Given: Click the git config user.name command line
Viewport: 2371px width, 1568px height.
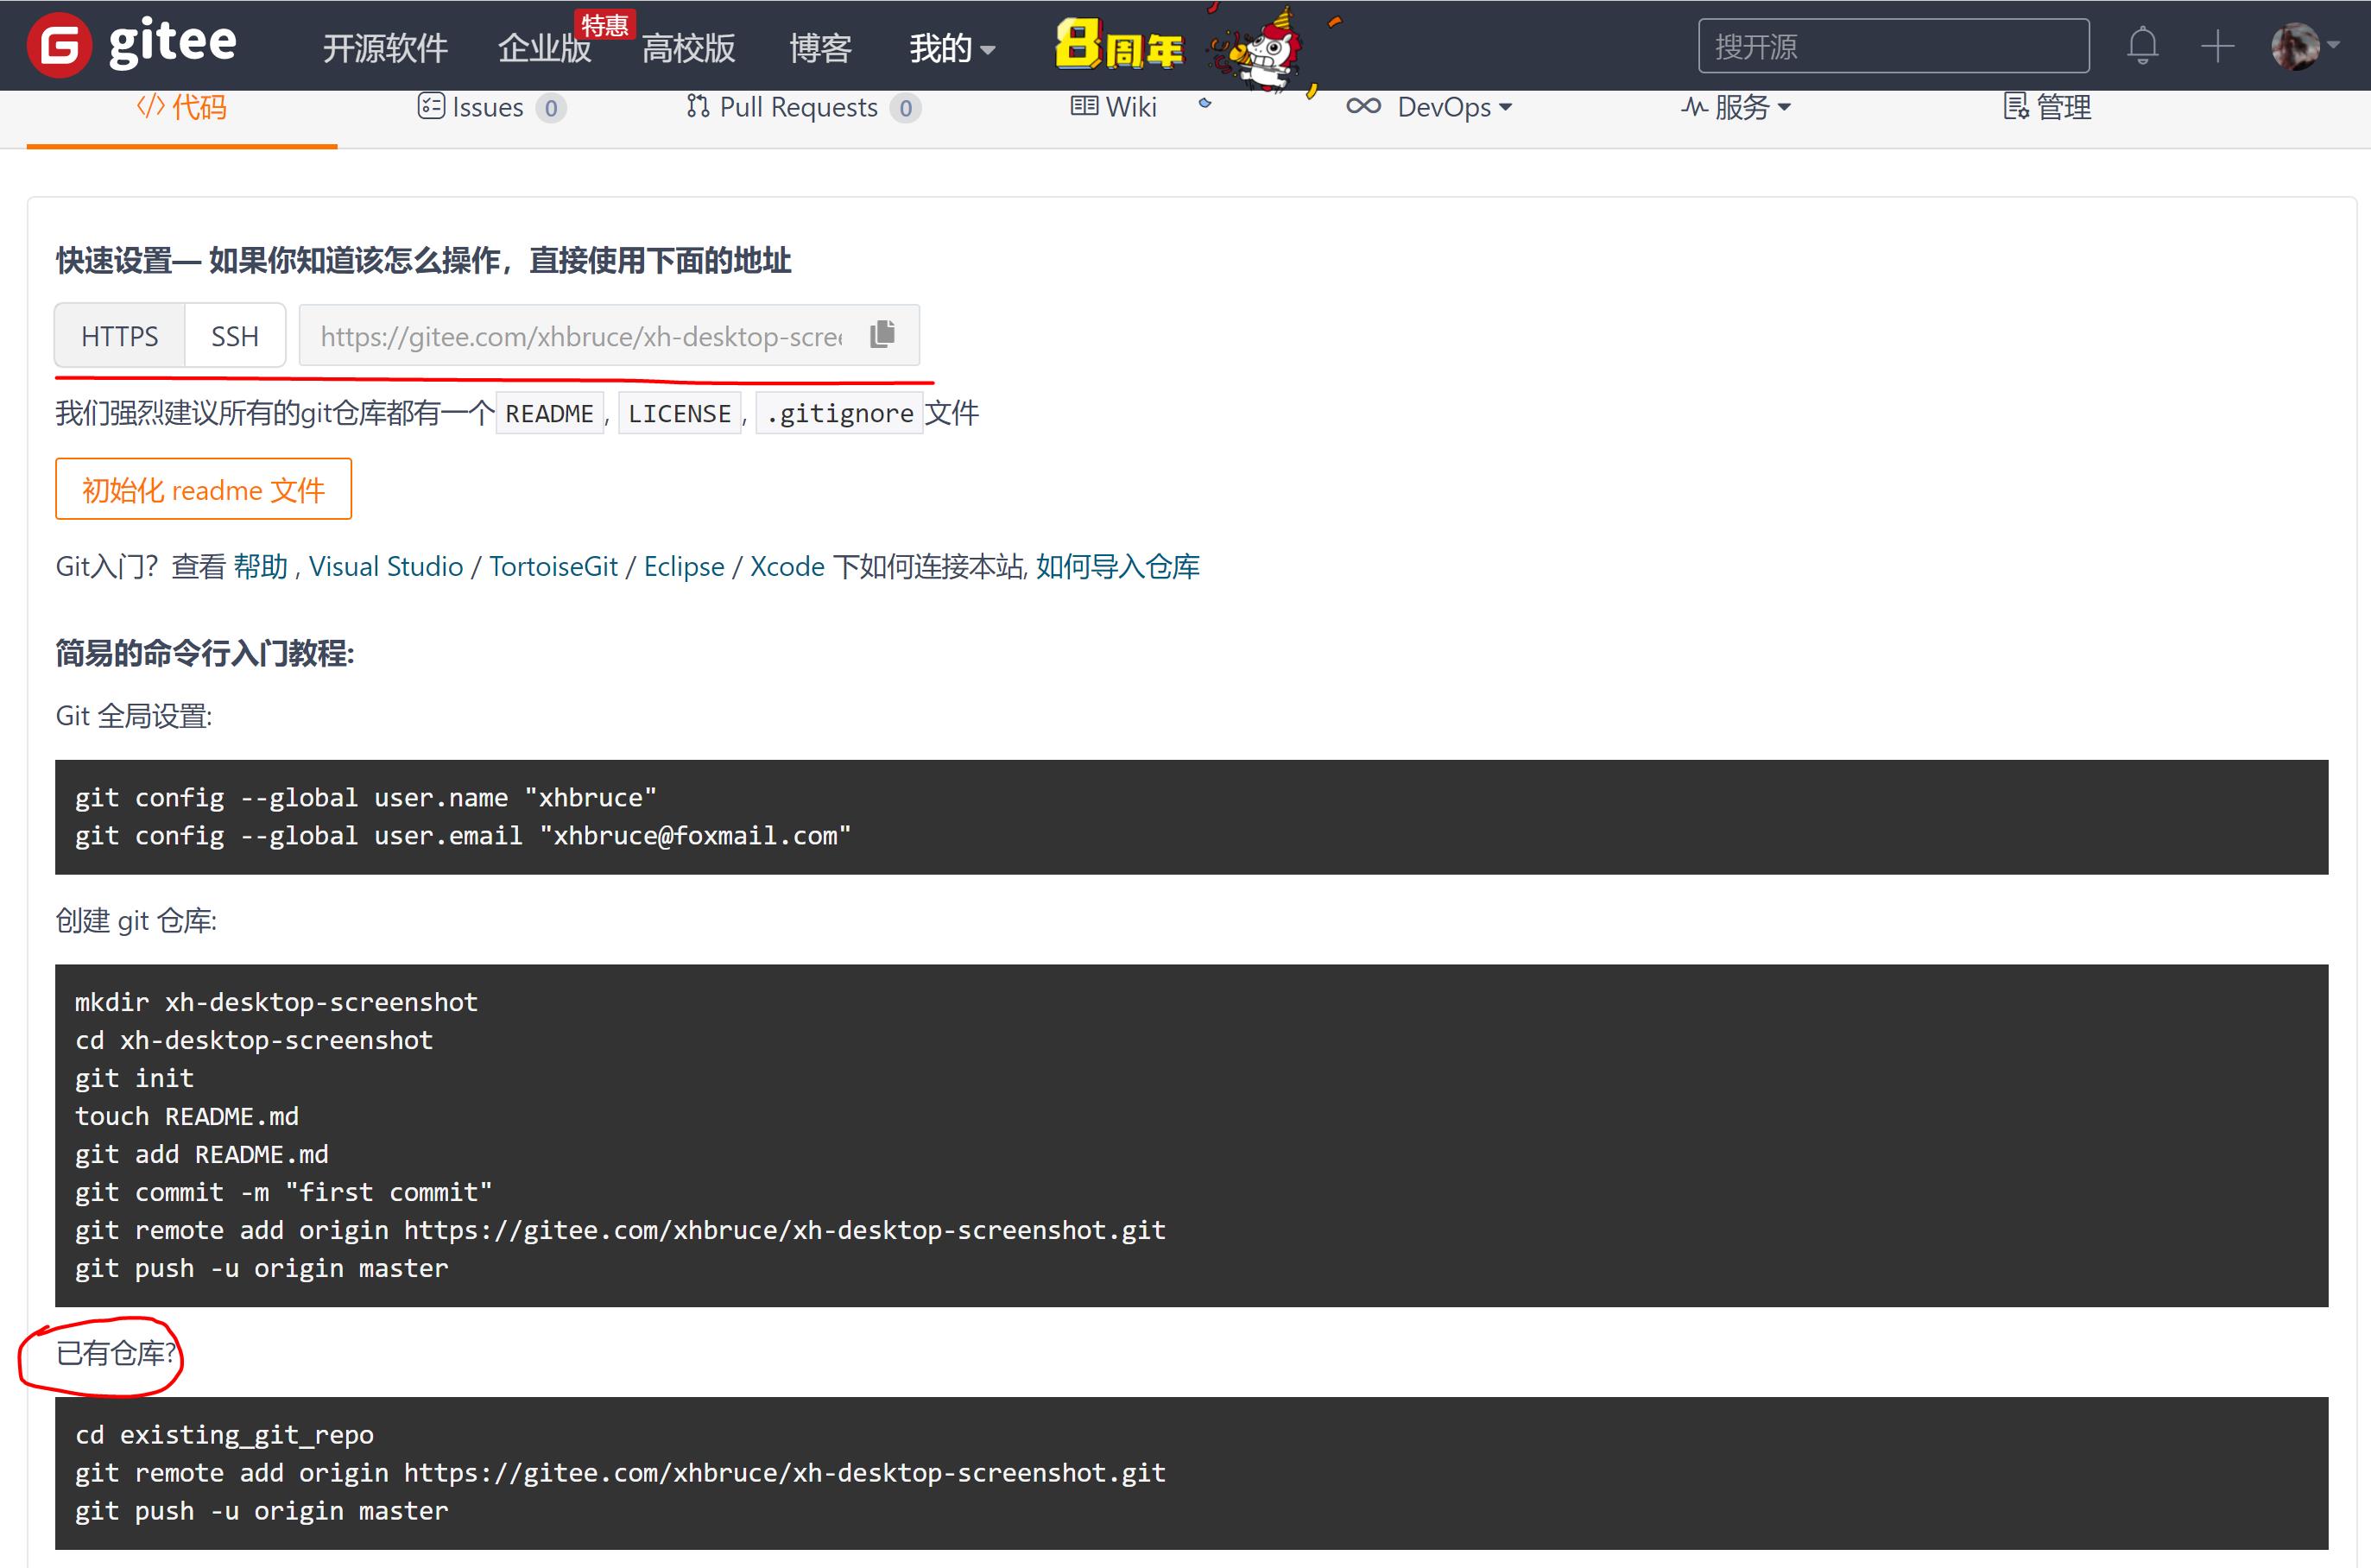Looking at the screenshot, I should (366, 798).
